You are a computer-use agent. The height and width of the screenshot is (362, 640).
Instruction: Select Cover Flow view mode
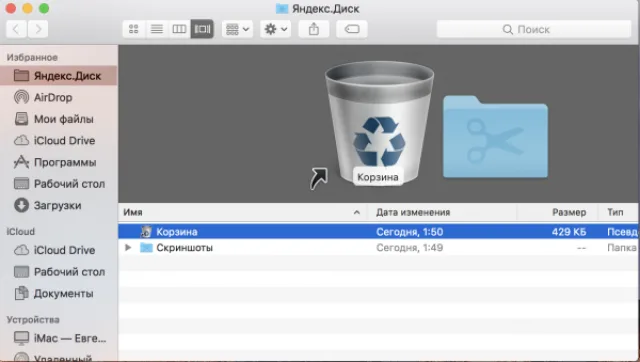coord(202,29)
